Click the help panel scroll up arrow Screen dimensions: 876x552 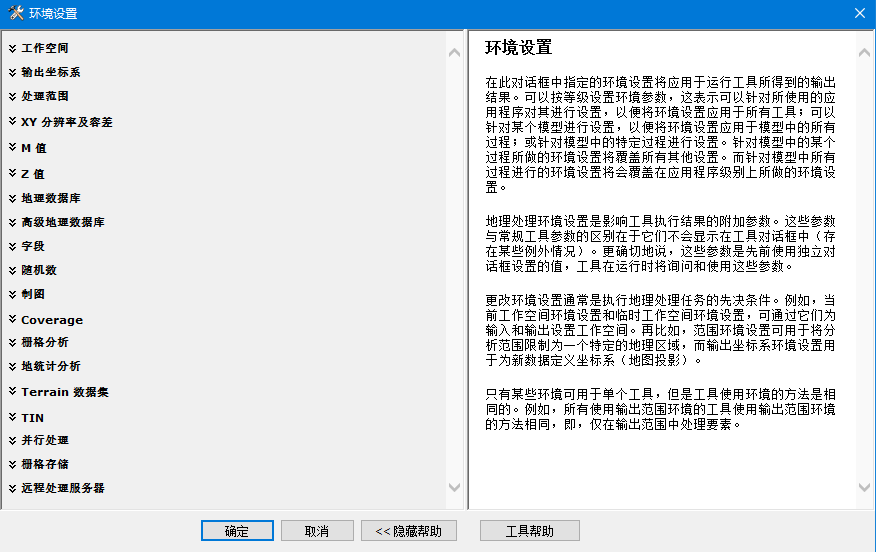(864, 53)
